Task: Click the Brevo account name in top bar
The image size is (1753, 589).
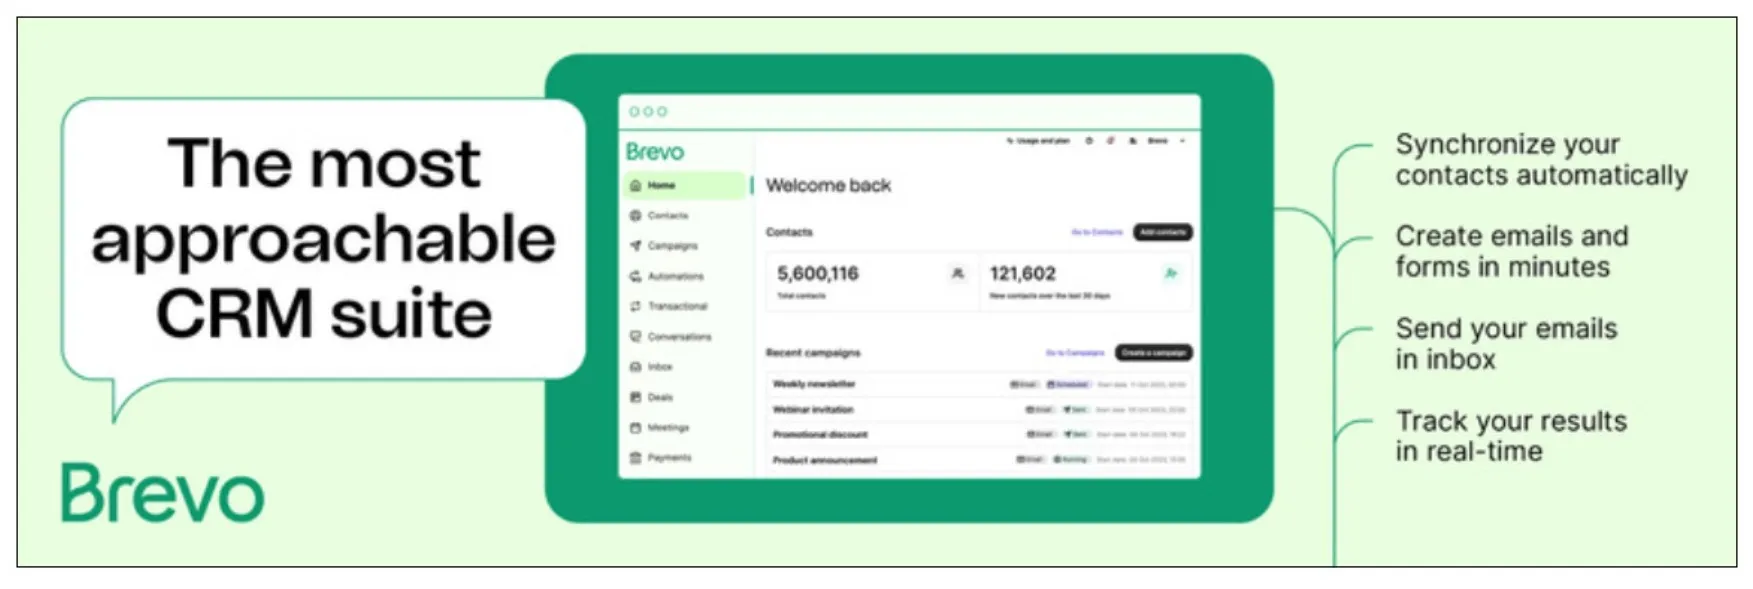Action: (x=1157, y=141)
